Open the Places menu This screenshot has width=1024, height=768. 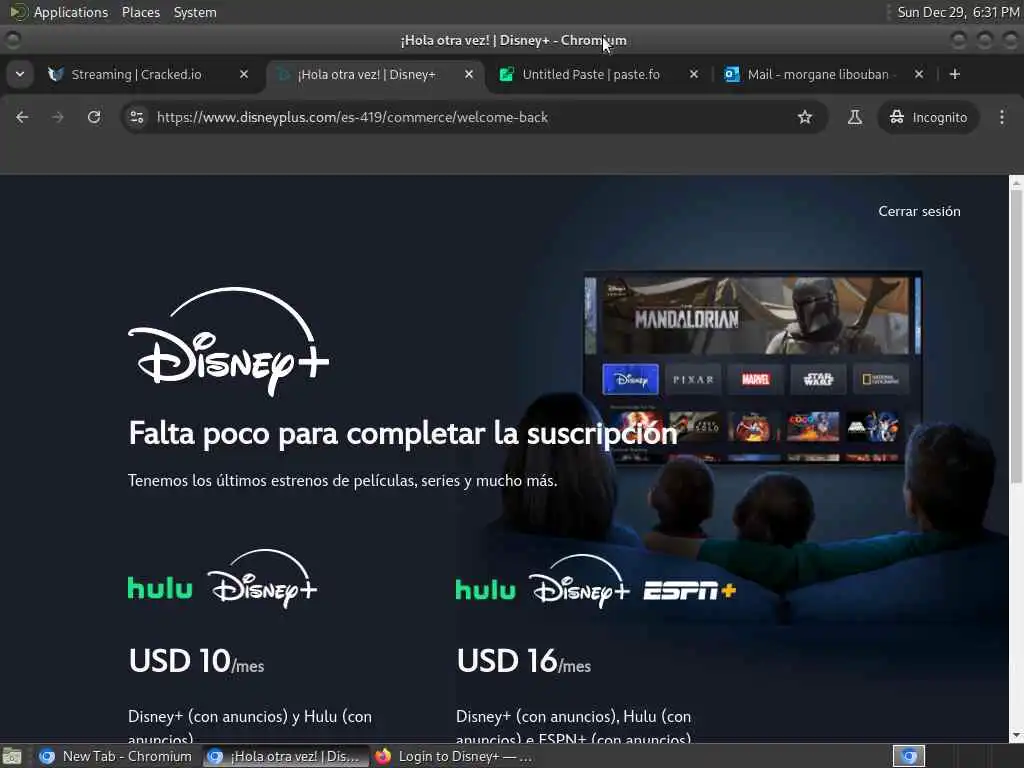point(140,12)
